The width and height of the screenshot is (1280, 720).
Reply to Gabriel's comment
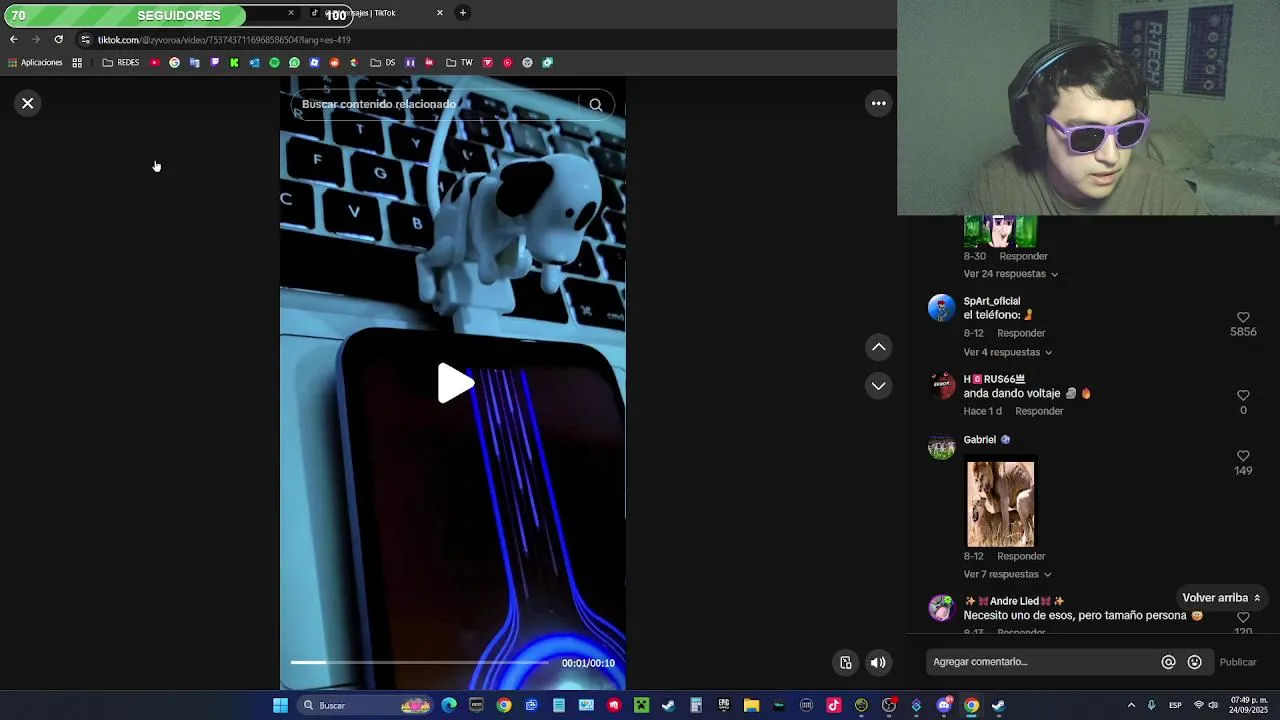pos(1021,556)
